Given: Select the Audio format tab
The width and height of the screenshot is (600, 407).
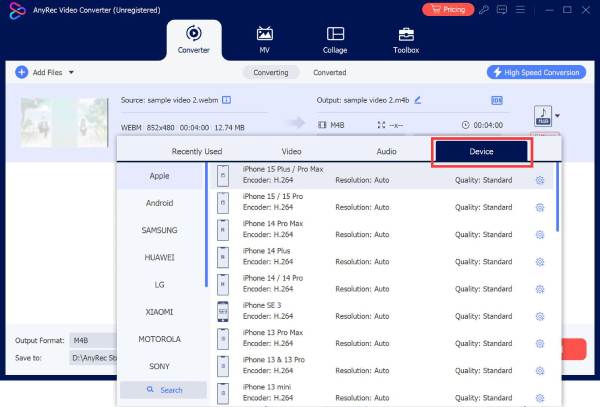Looking at the screenshot, I should (386, 151).
